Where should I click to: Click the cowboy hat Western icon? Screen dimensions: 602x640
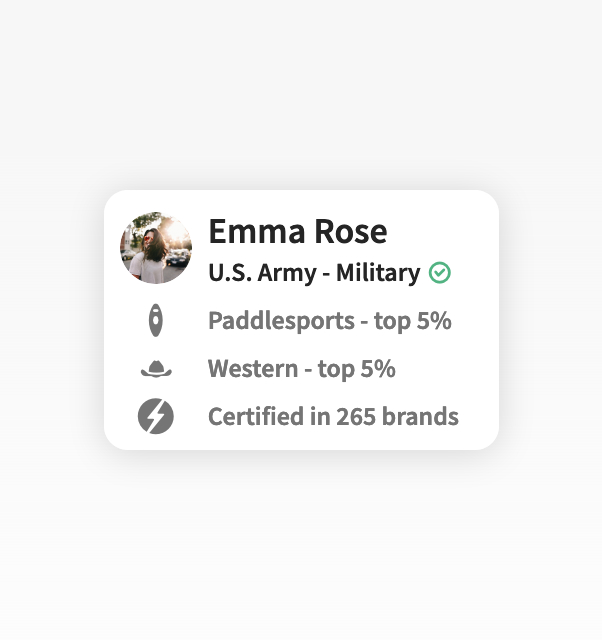coord(156,369)
